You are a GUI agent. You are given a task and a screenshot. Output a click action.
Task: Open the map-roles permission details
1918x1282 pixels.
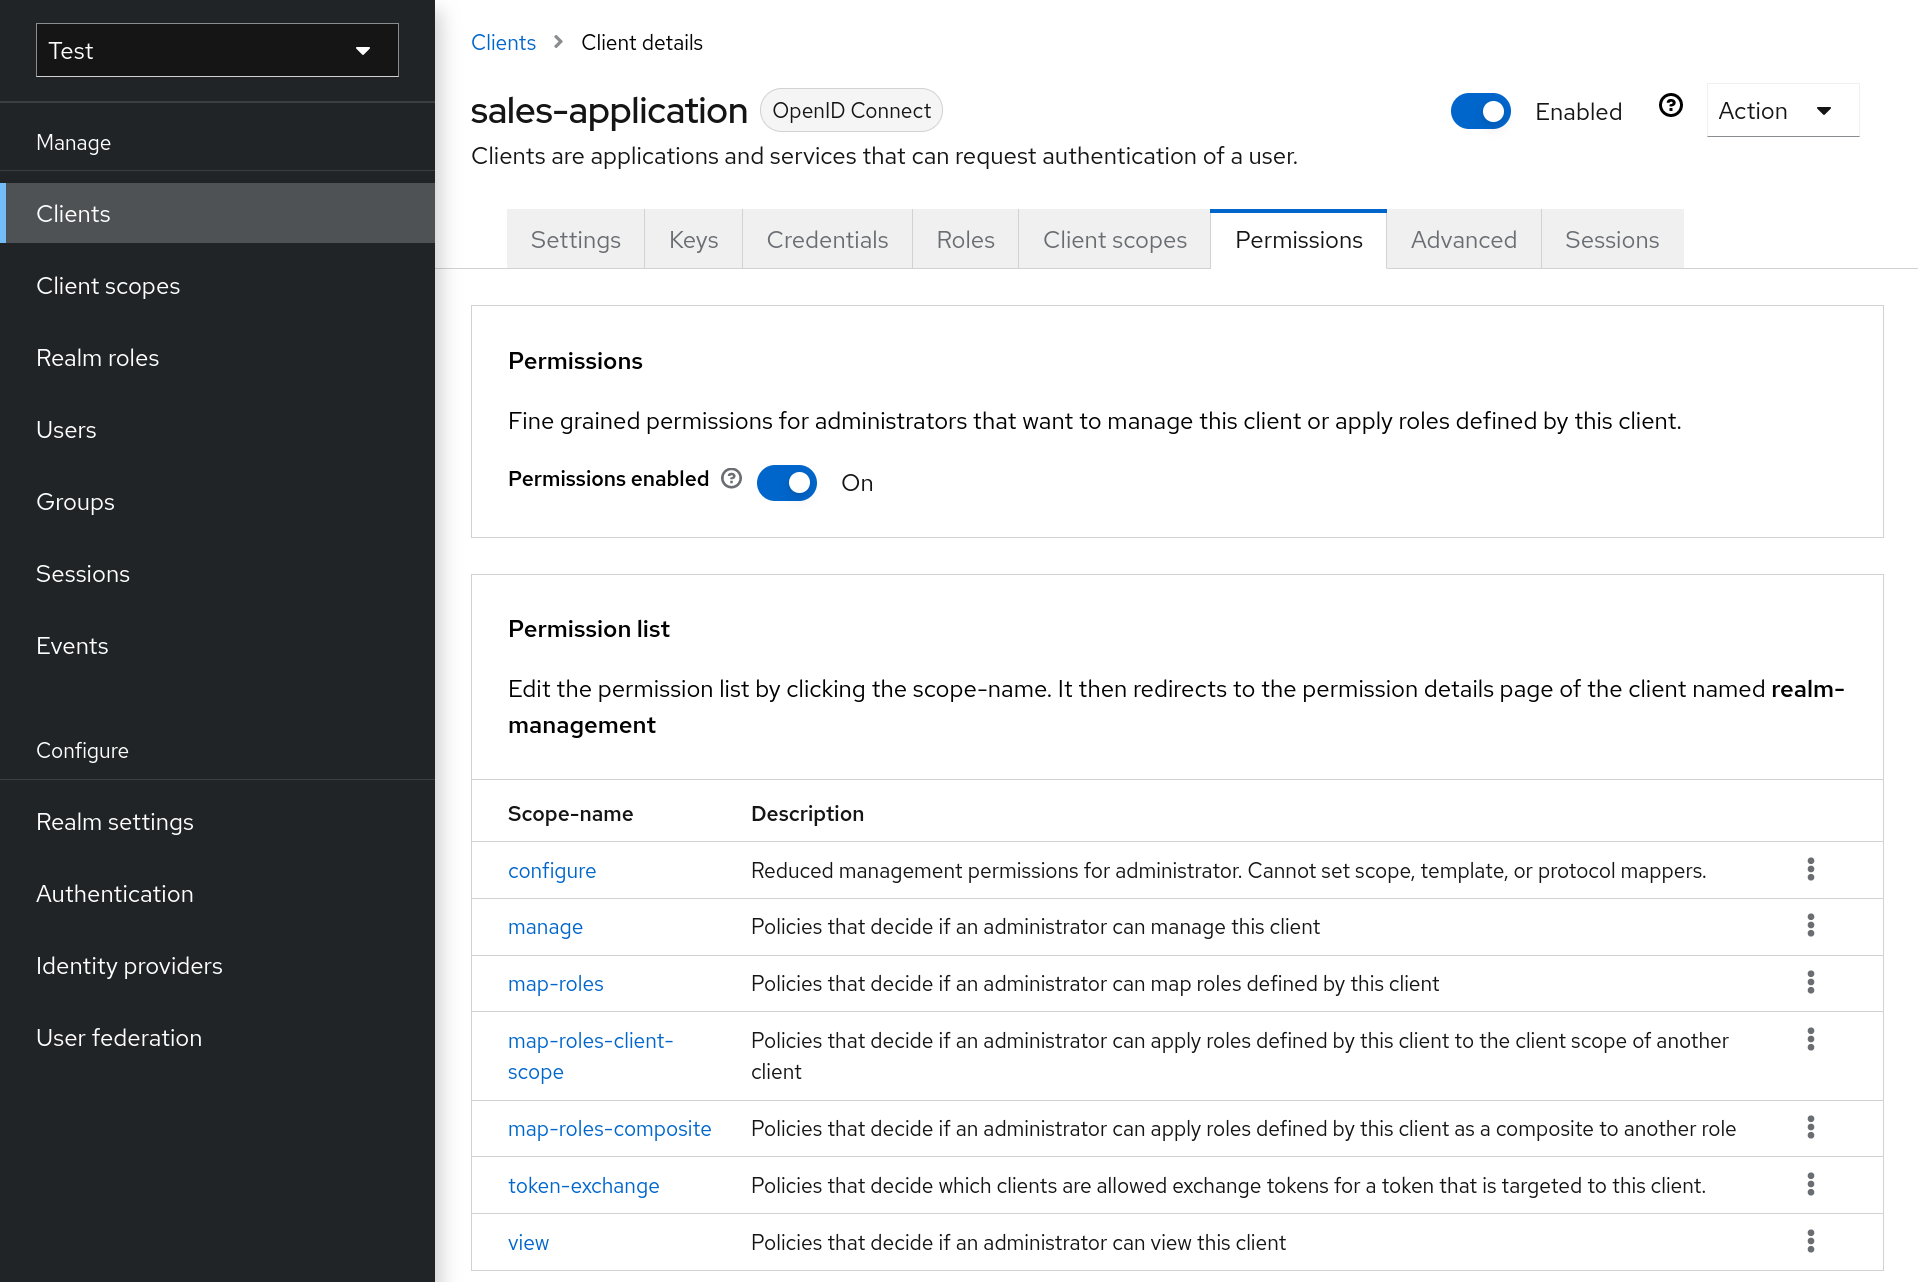click(x=555, y=984)
